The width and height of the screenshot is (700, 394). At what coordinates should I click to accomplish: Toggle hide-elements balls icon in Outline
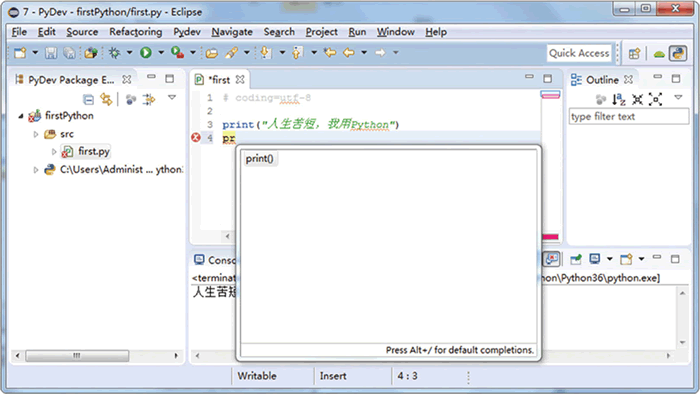pos(601,100)
